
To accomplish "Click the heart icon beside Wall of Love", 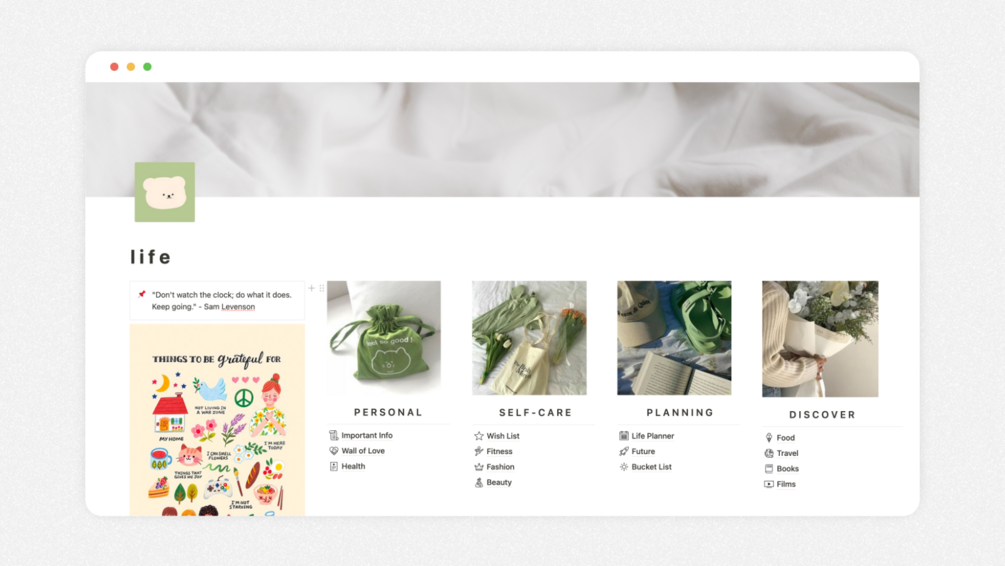I will pos(334,451).
